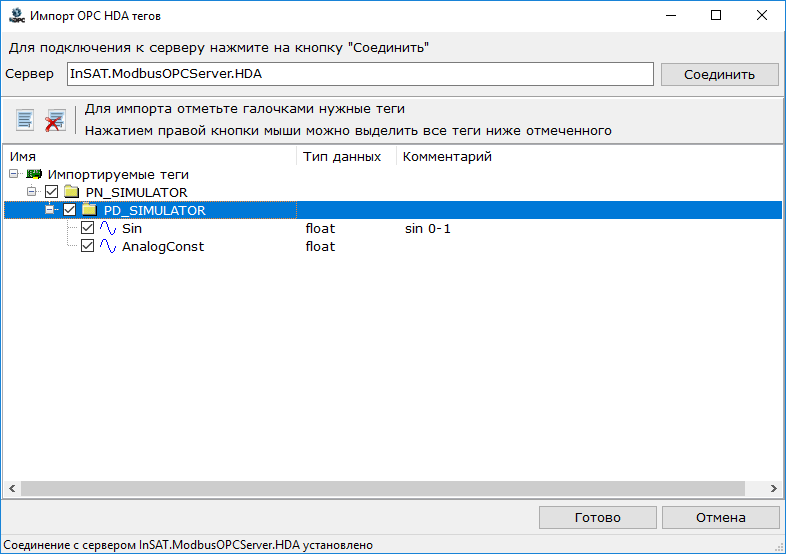The width and height of the screenshot is (786, 554).
Task: Select the Импортируемые теги tree label
Action: click(x=118, y=174)
